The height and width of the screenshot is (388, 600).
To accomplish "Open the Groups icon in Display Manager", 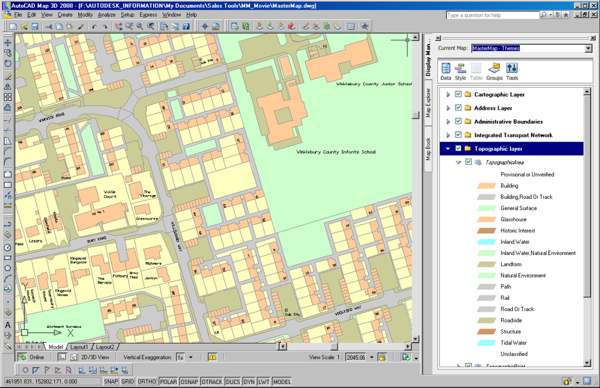I will [494, 71].
